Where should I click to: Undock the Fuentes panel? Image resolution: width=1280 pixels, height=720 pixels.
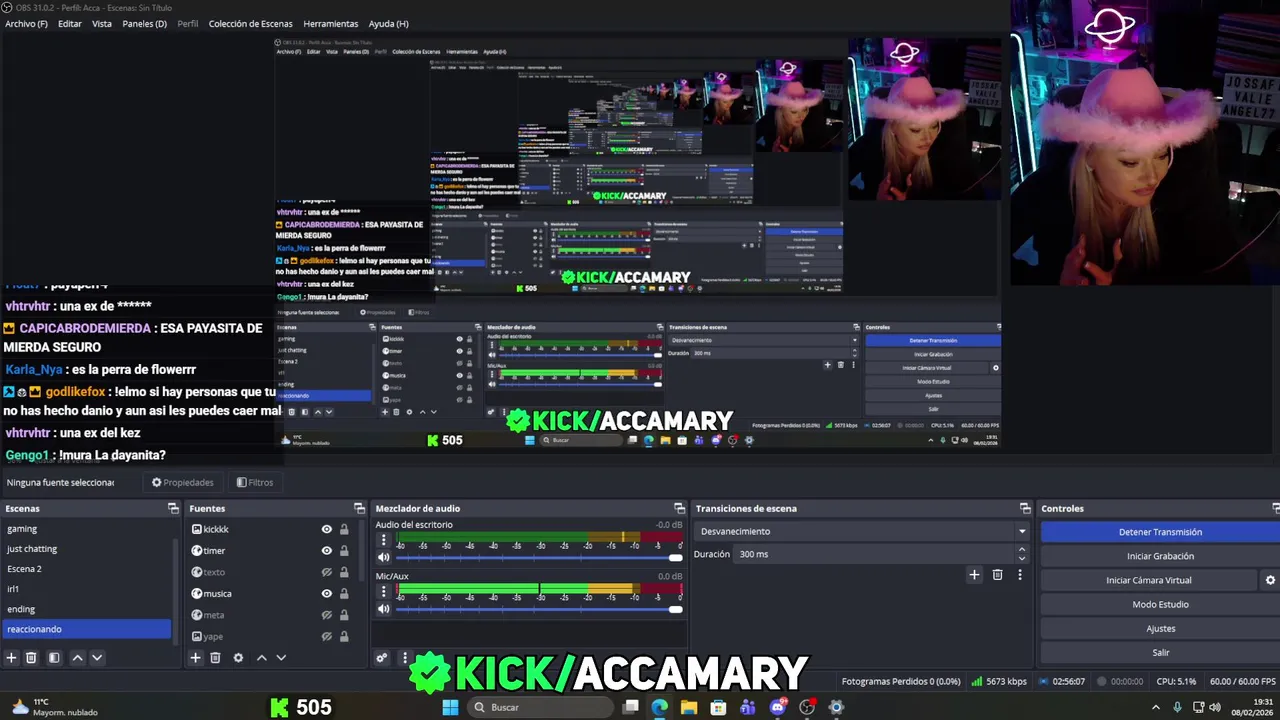point(359,508)
